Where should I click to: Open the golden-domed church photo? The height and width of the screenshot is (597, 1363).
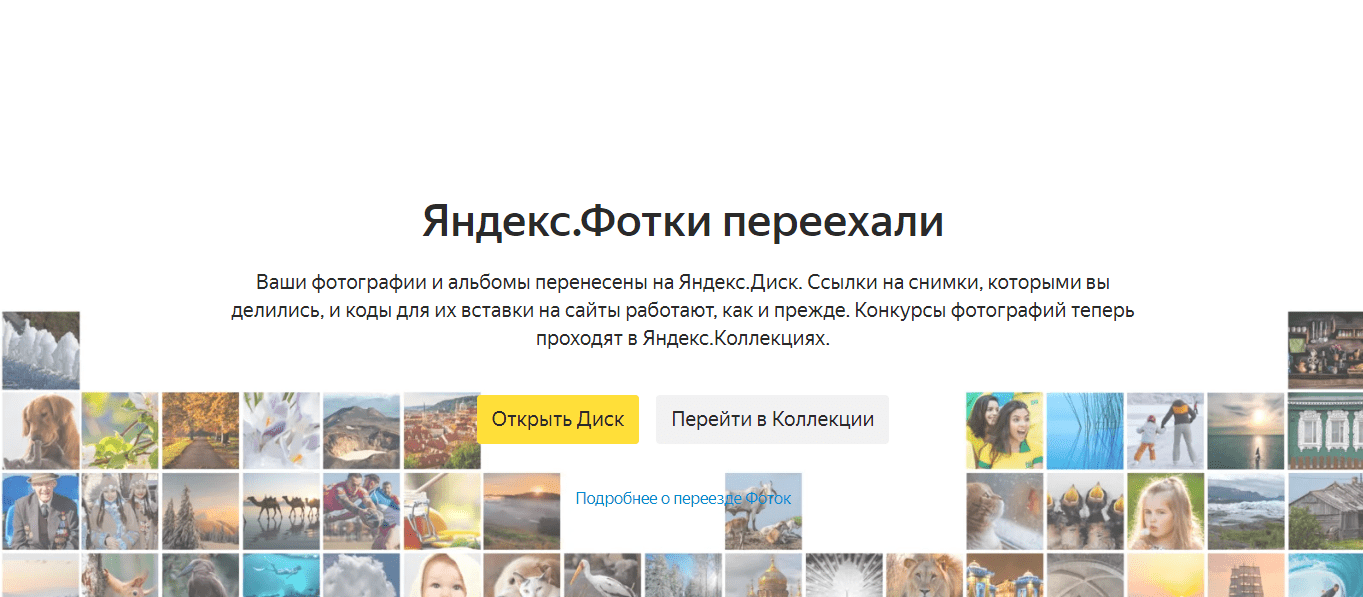763,575
